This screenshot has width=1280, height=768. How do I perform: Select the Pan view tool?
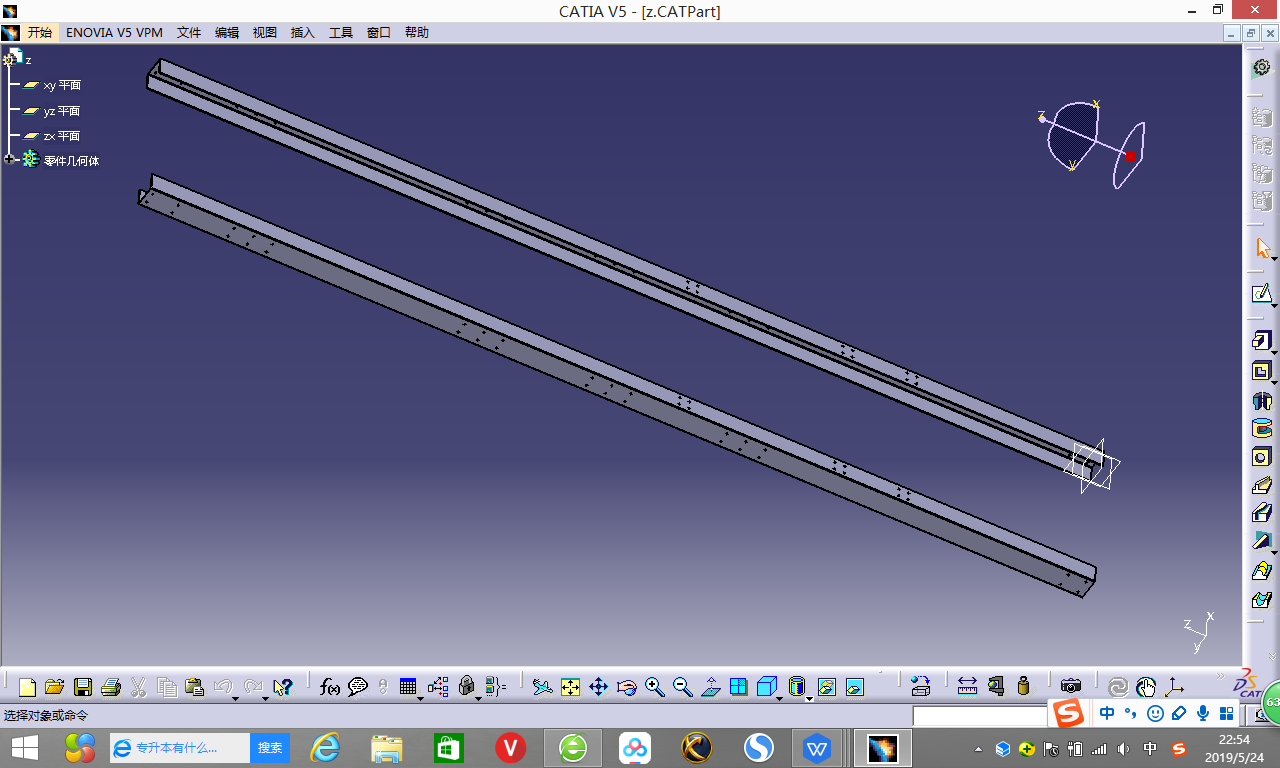click(598, 687)
